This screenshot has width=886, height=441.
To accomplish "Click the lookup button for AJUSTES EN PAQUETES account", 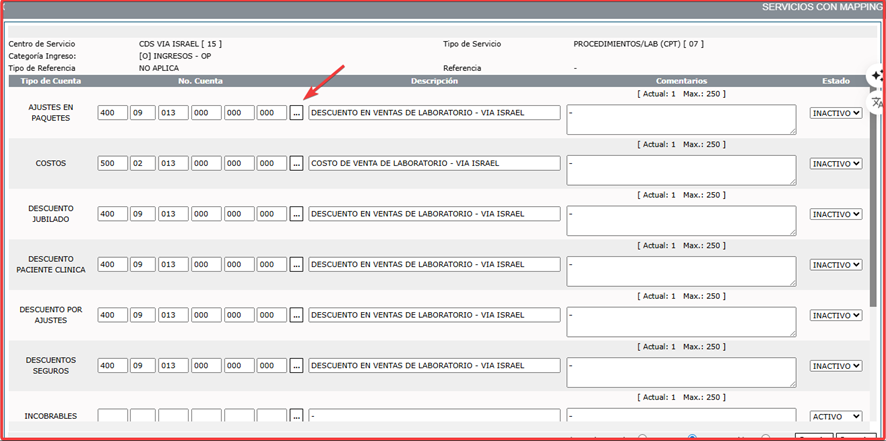I will pyautogui.click(x=296, y=113).
